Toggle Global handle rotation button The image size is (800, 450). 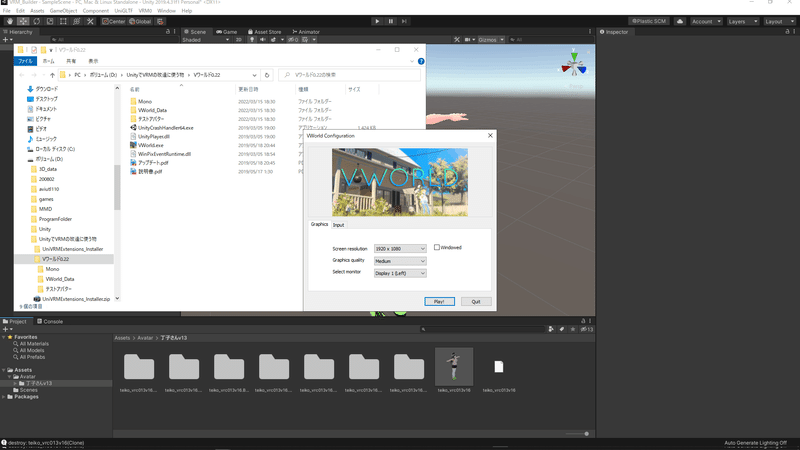(x=140, y=21)
